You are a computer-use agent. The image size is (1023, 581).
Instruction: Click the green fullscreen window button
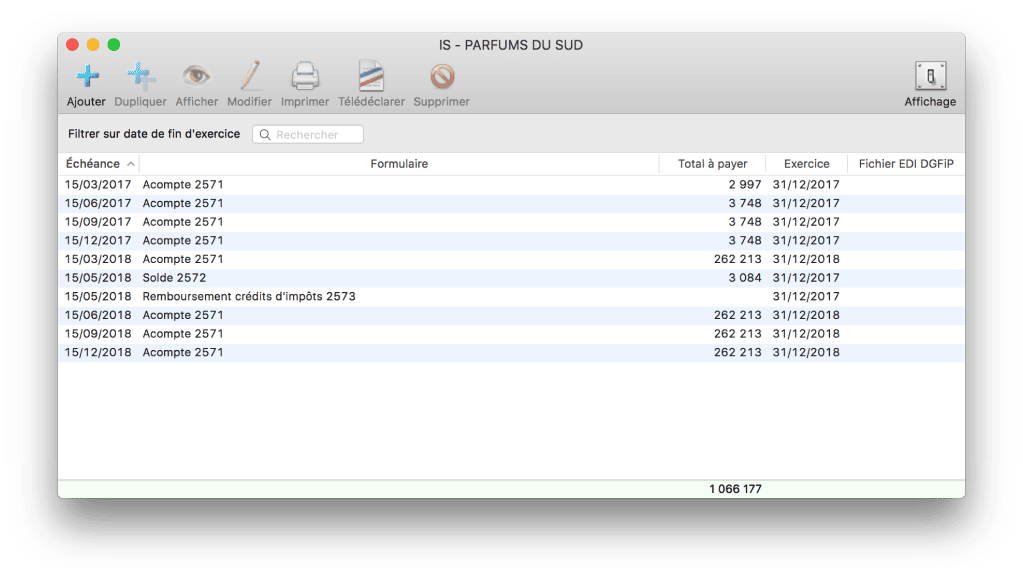coord(114,45)
